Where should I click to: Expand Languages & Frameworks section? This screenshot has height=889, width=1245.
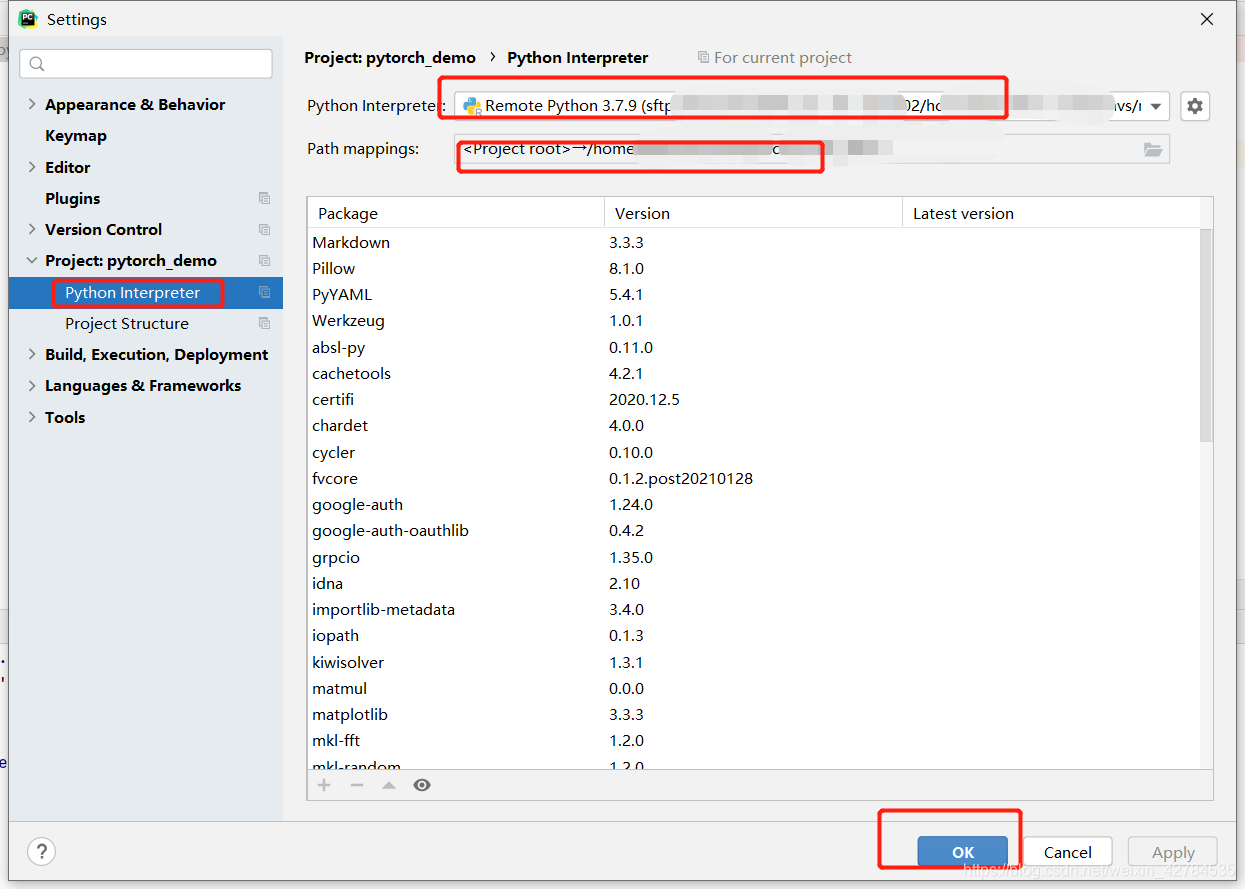pyautogui.click(x=32, y=385)
